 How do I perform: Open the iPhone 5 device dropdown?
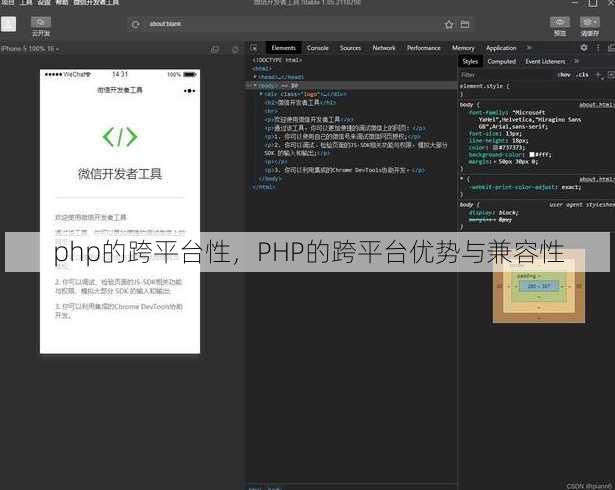[30, 49]
